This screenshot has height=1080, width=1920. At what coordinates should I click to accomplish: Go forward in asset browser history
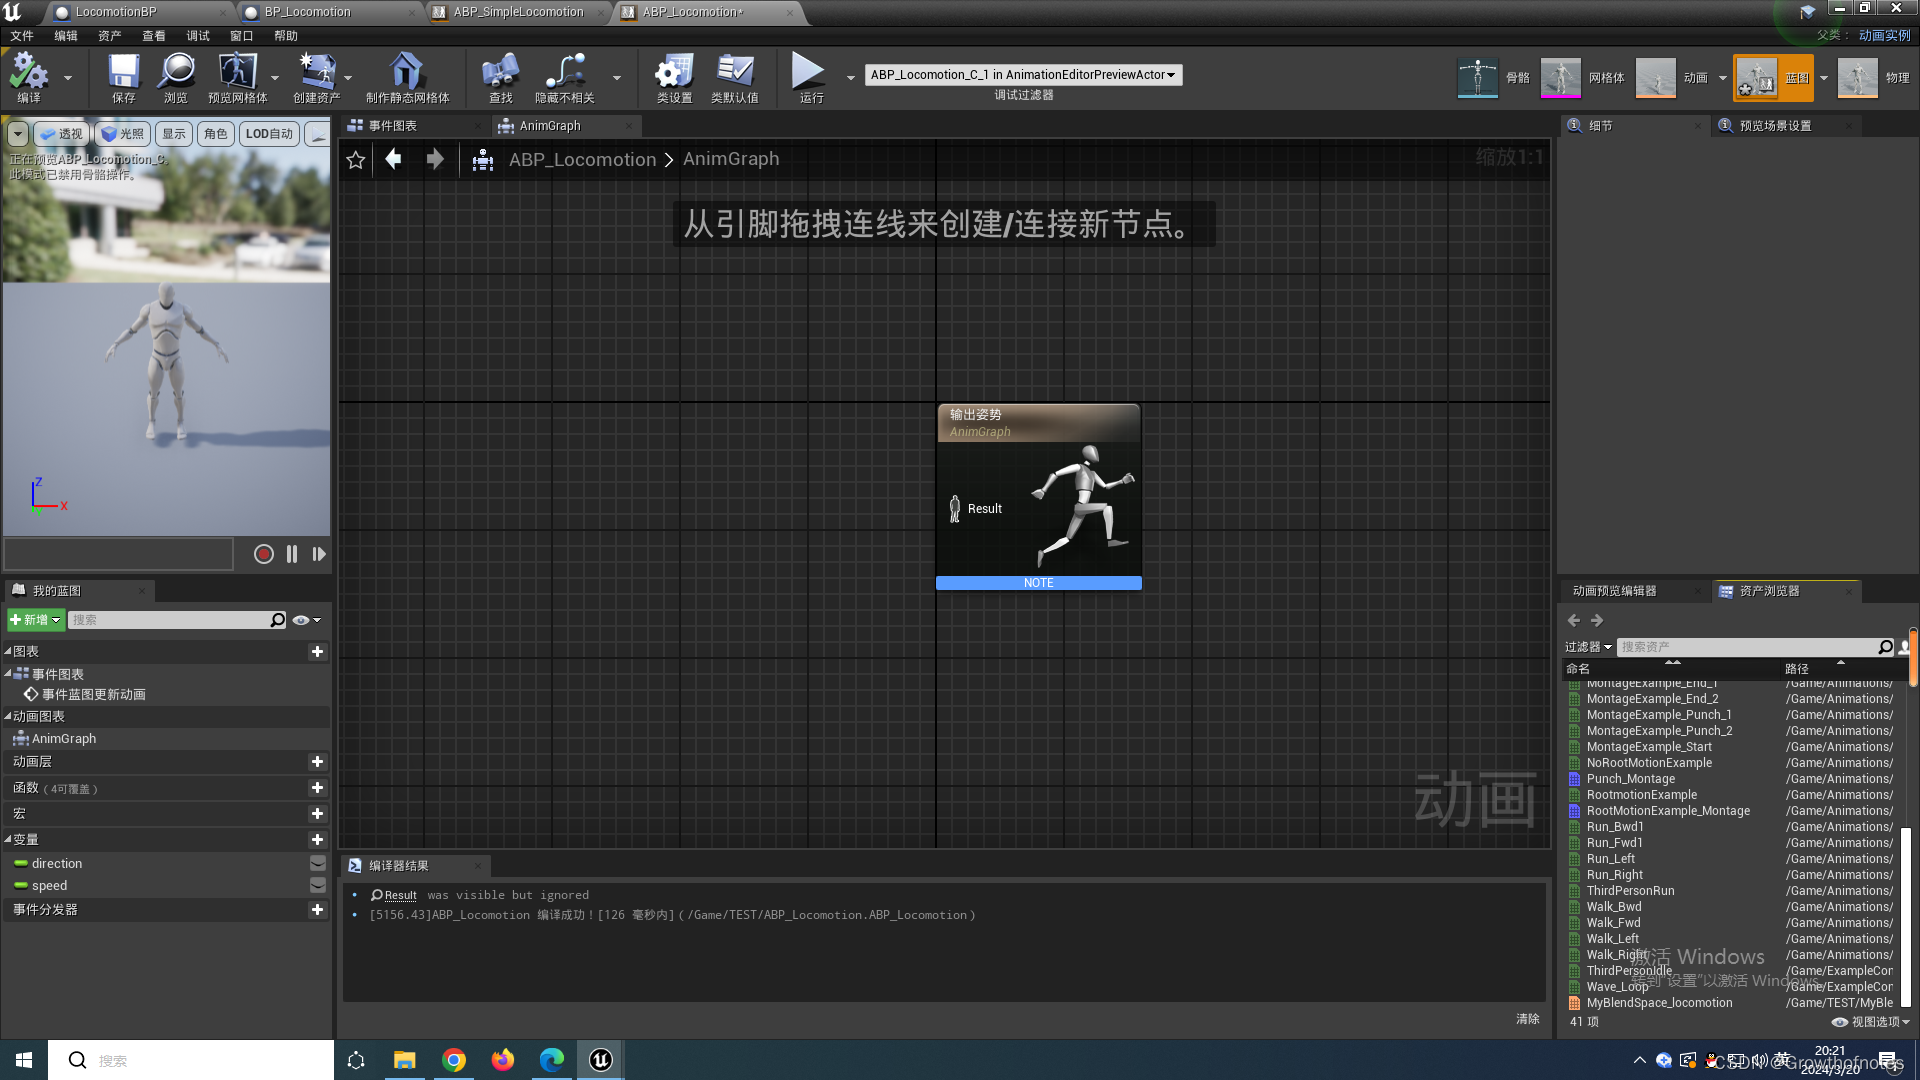(x=1597, y=620)
